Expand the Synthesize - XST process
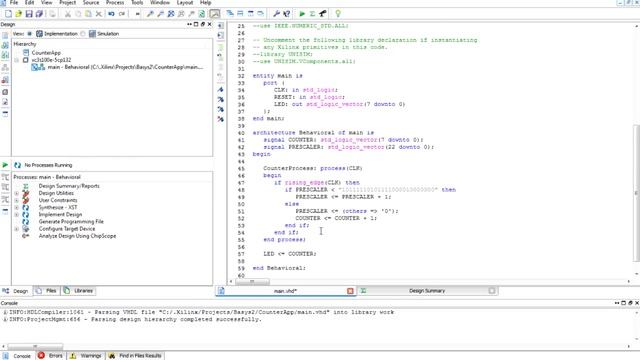 click(x=17, y=208)
